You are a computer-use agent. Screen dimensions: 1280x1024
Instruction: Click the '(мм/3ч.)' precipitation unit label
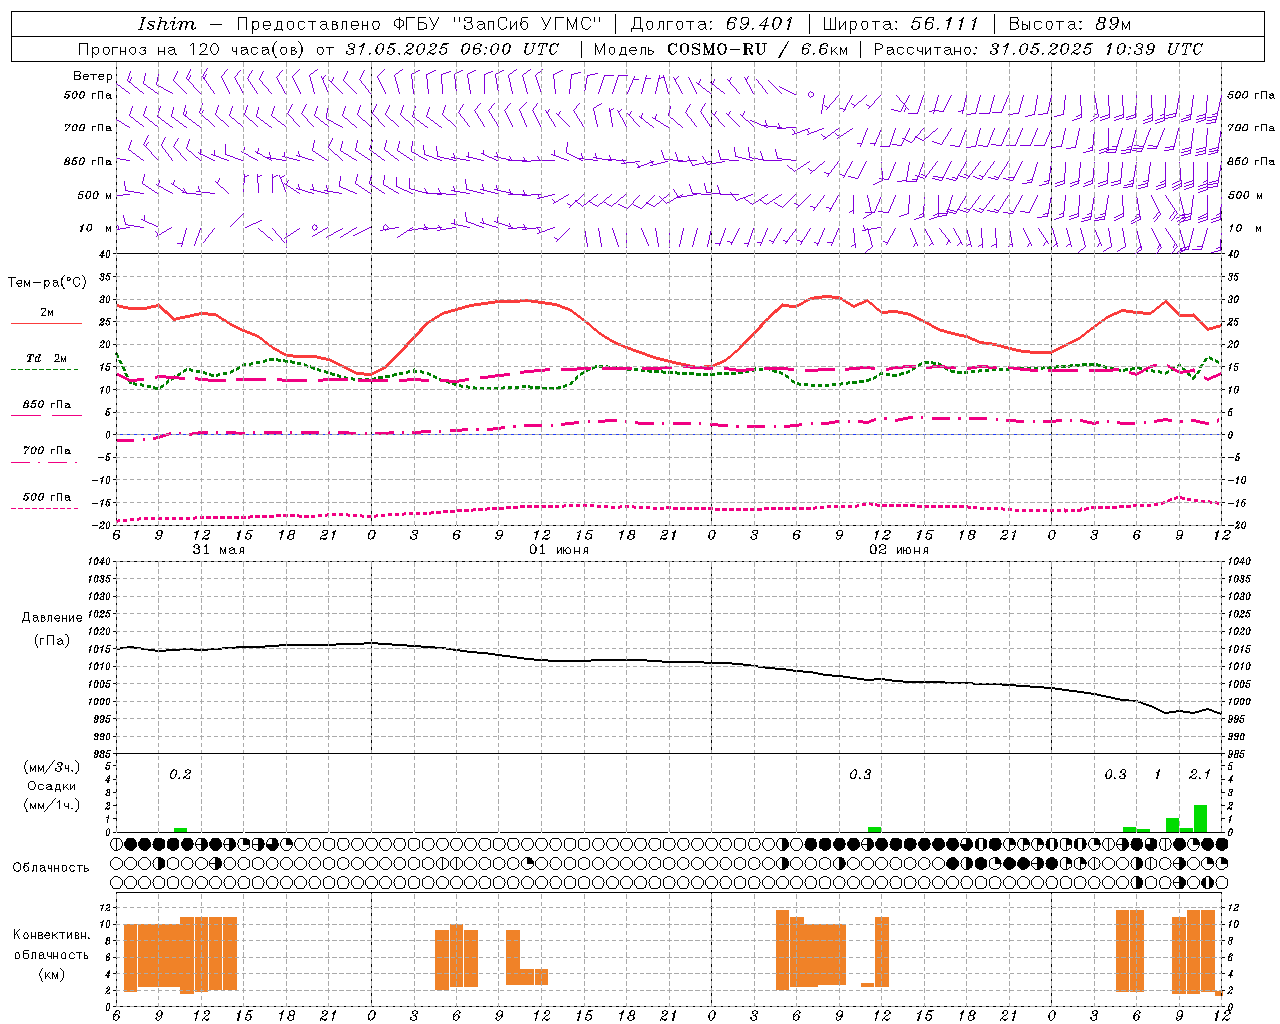pos(50,767)
